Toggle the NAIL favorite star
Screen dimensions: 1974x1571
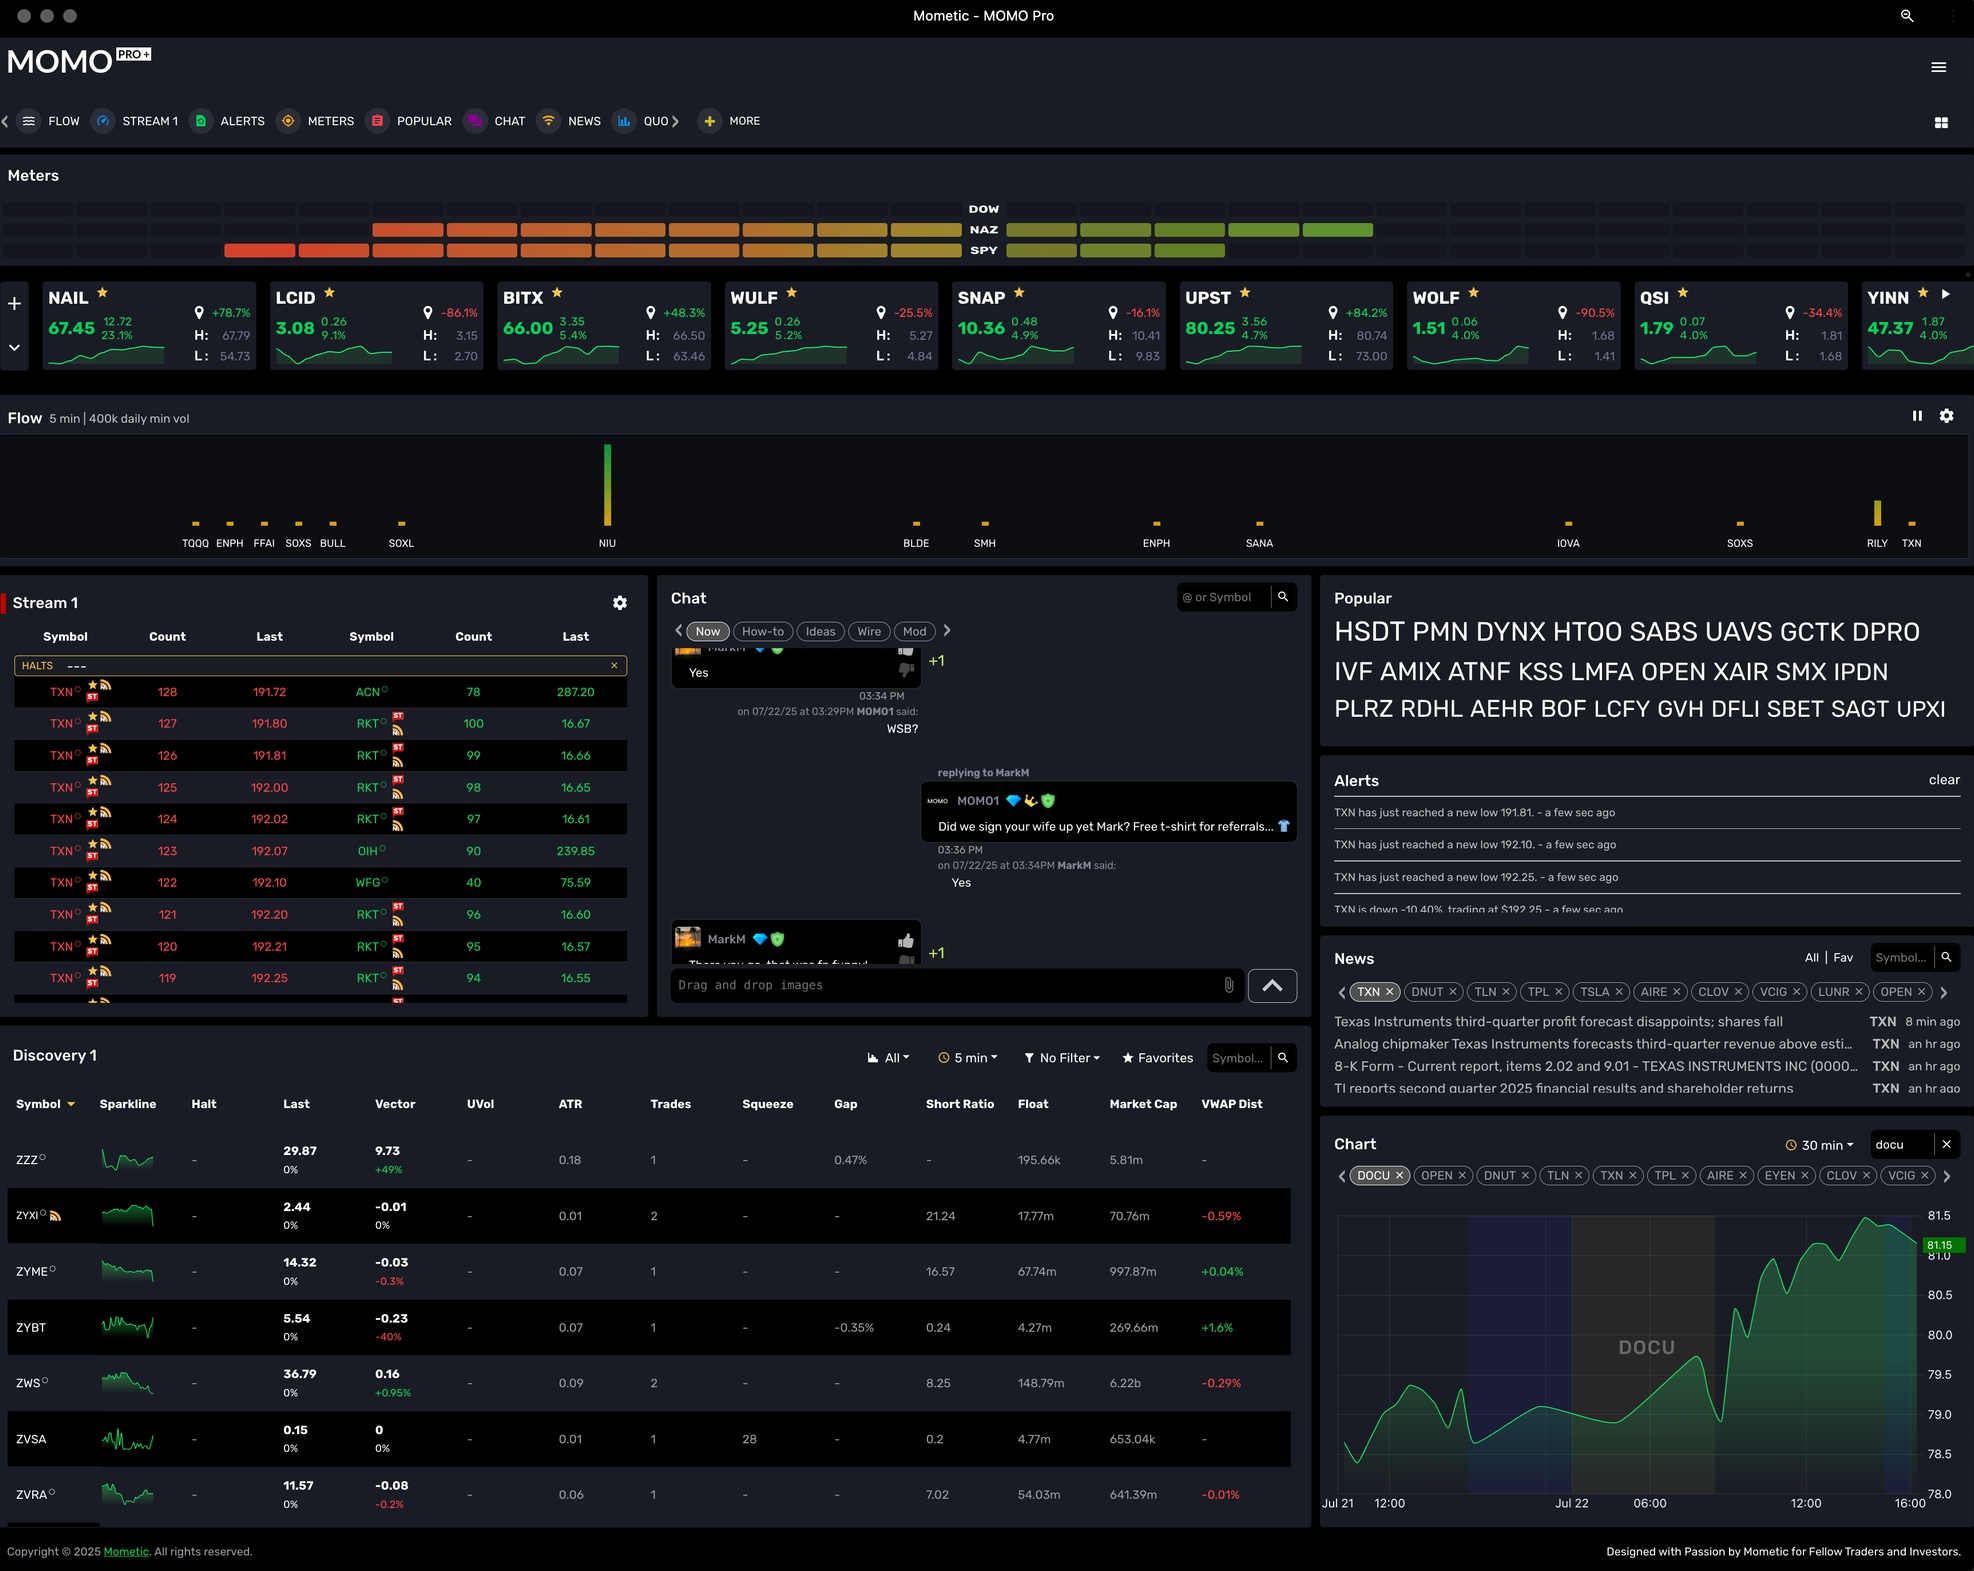(x=102, y=293)
